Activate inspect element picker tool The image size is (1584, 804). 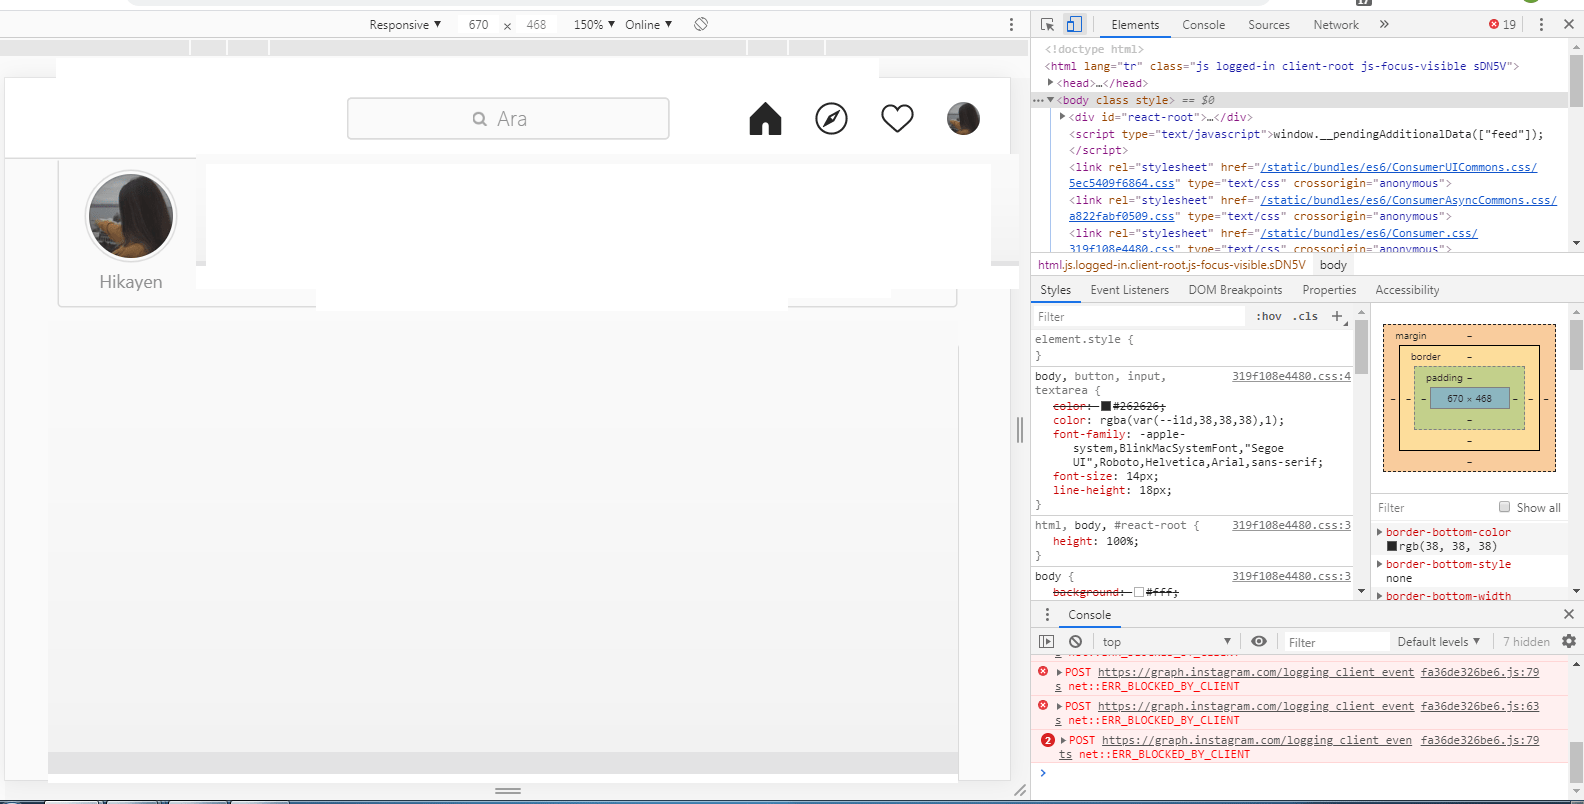(1047, 24)
